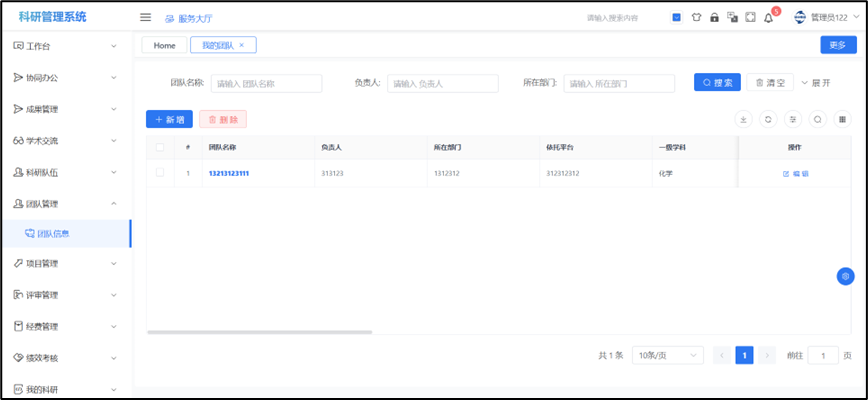
Task: Click the lock screen icon
Action: point(714,17)
